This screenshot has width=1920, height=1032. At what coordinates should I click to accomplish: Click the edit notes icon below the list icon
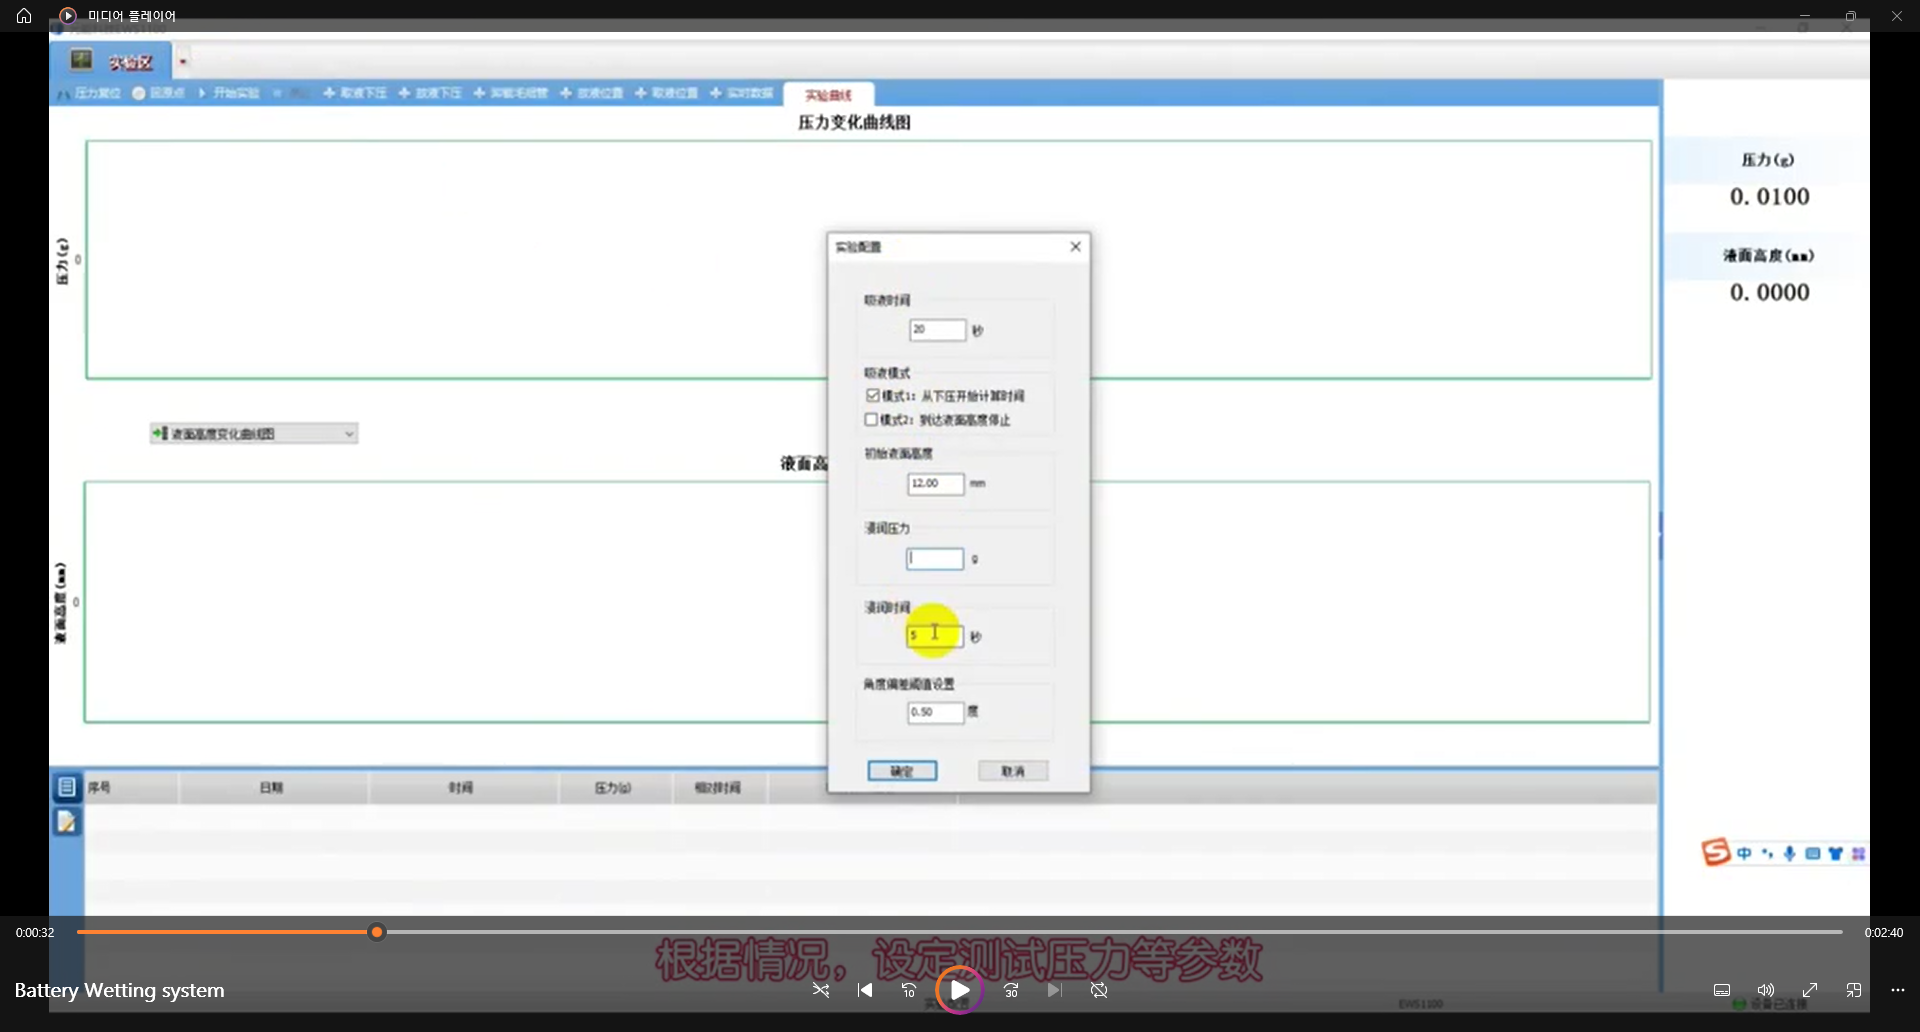[67, 821]
